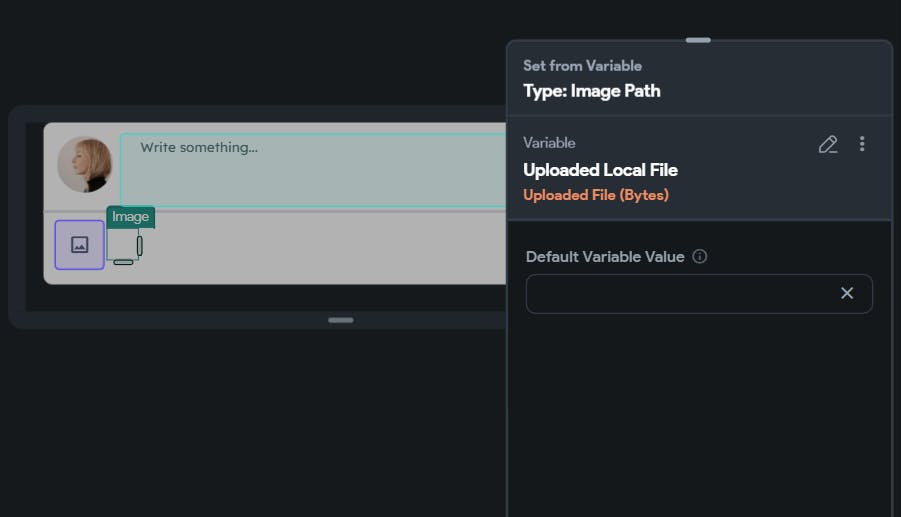Viewport: 901px width, 517px height.
Task: Click the Type: Image Path heading
Action: (592, 91)
